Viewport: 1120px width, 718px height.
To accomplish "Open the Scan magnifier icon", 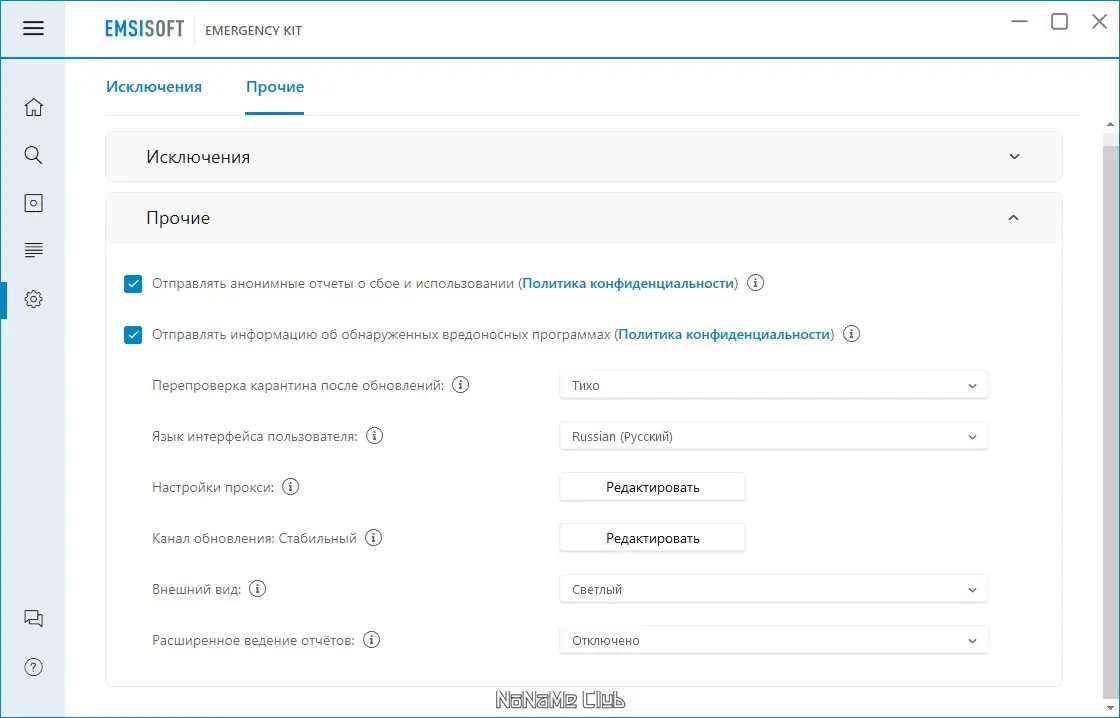I will point(33,155).
